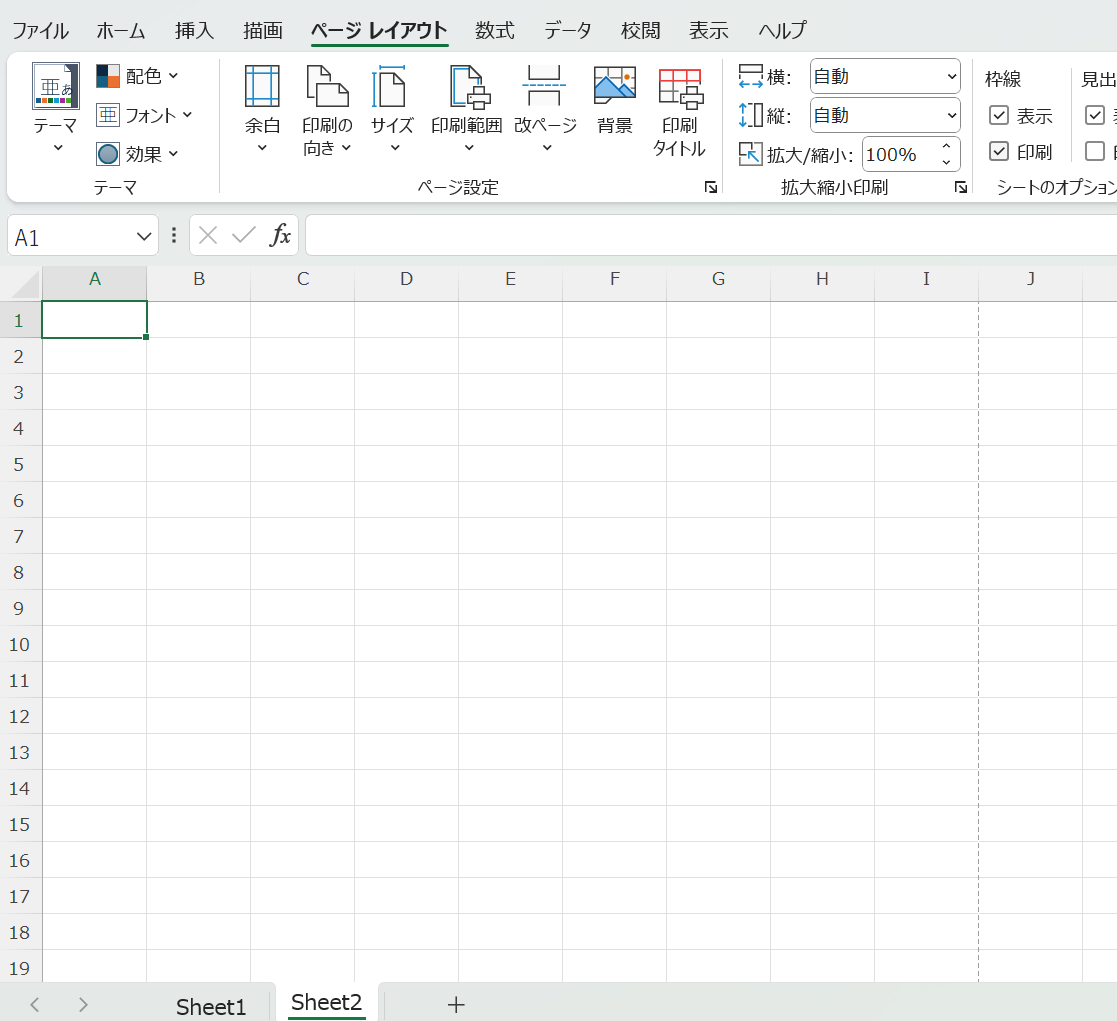Screen dimensions: 1117x1021
Task: Open the Name Box dropdown arrow
Action: [x=141, y=237]
